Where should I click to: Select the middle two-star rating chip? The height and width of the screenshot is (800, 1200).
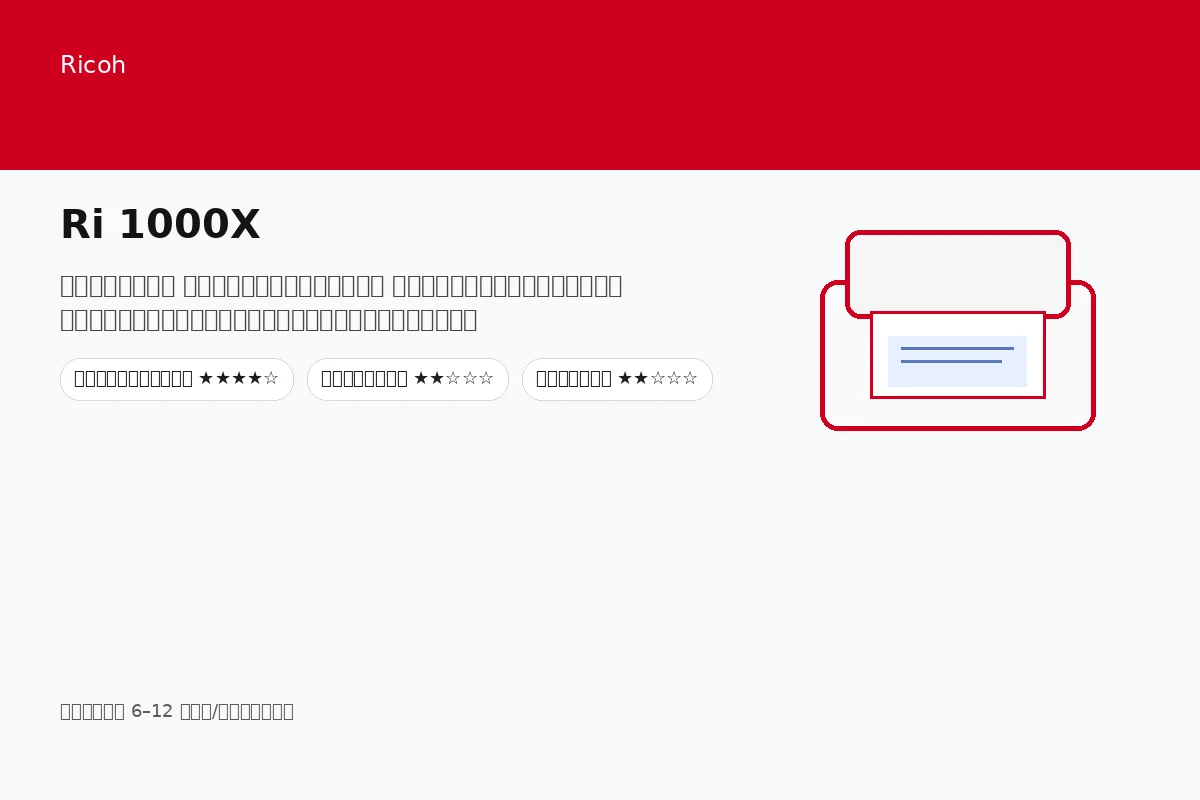pyautogui.click(x=408, y=379)
